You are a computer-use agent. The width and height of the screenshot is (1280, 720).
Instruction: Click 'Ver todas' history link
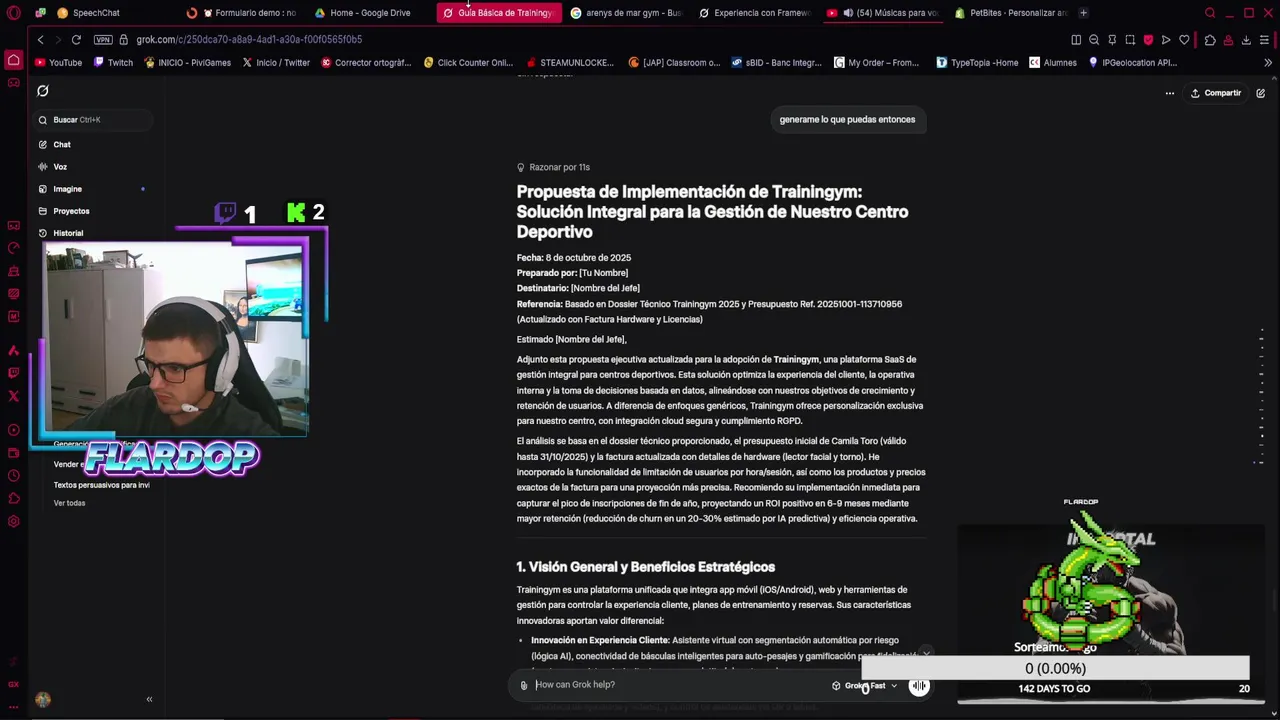click(69, 503)
